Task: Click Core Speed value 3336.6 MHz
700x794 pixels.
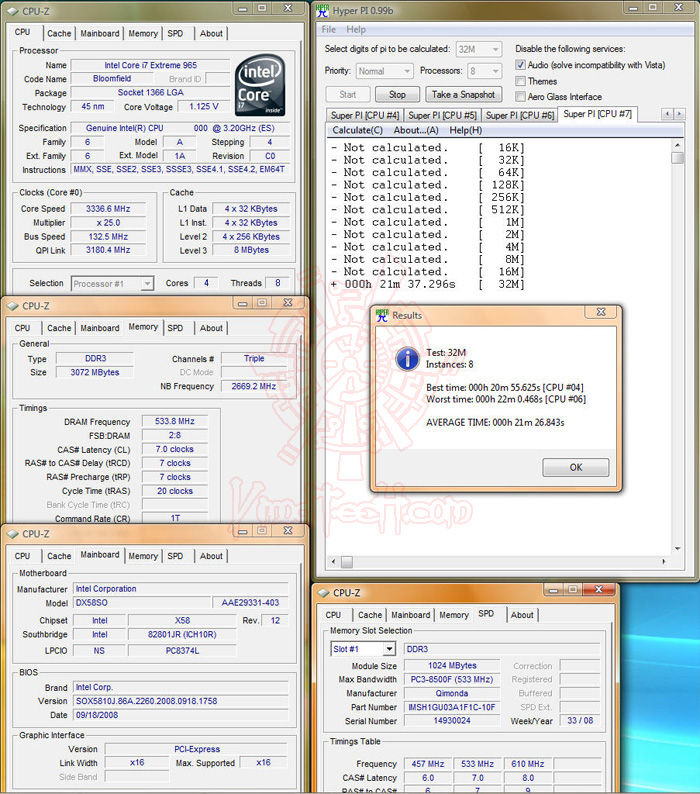Action: tap(108, 209)
